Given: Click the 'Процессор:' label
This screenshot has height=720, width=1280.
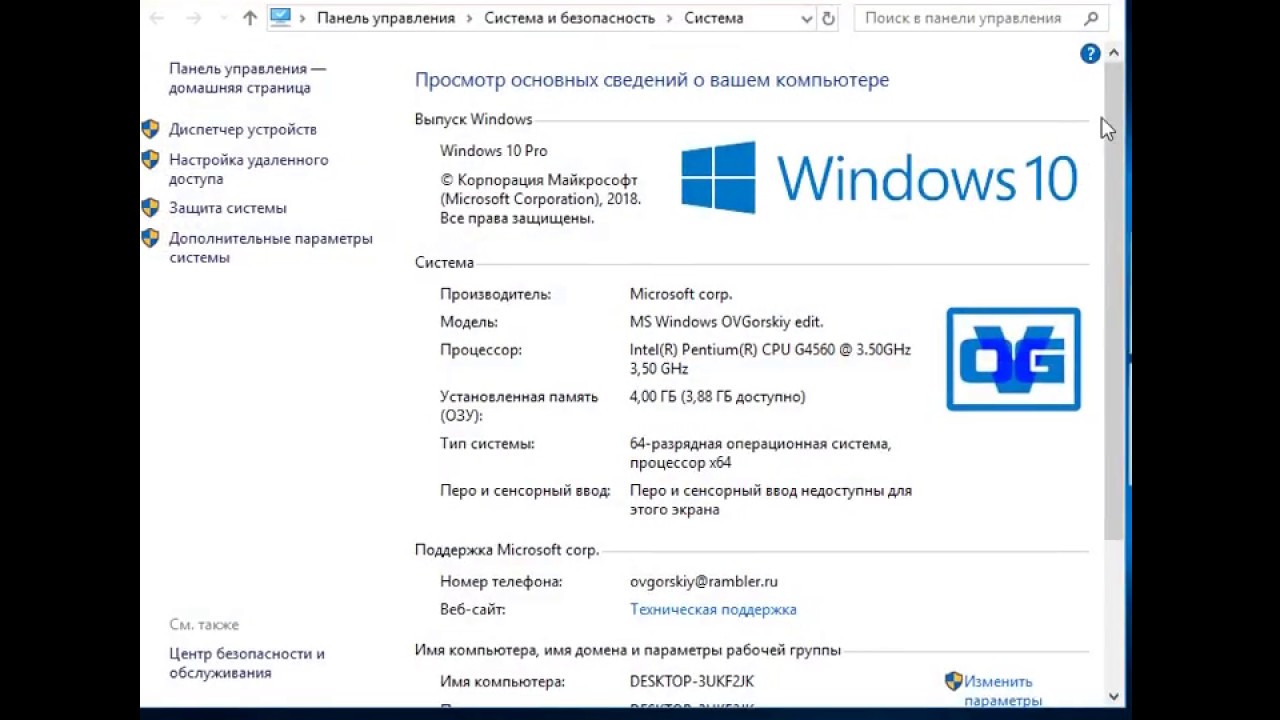Looking at the screenshot, I should point(481,350).
